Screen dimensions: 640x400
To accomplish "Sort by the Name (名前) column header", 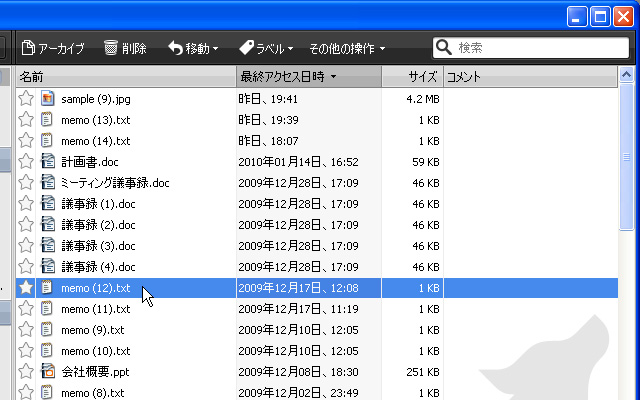I will [x=126, y=77].
